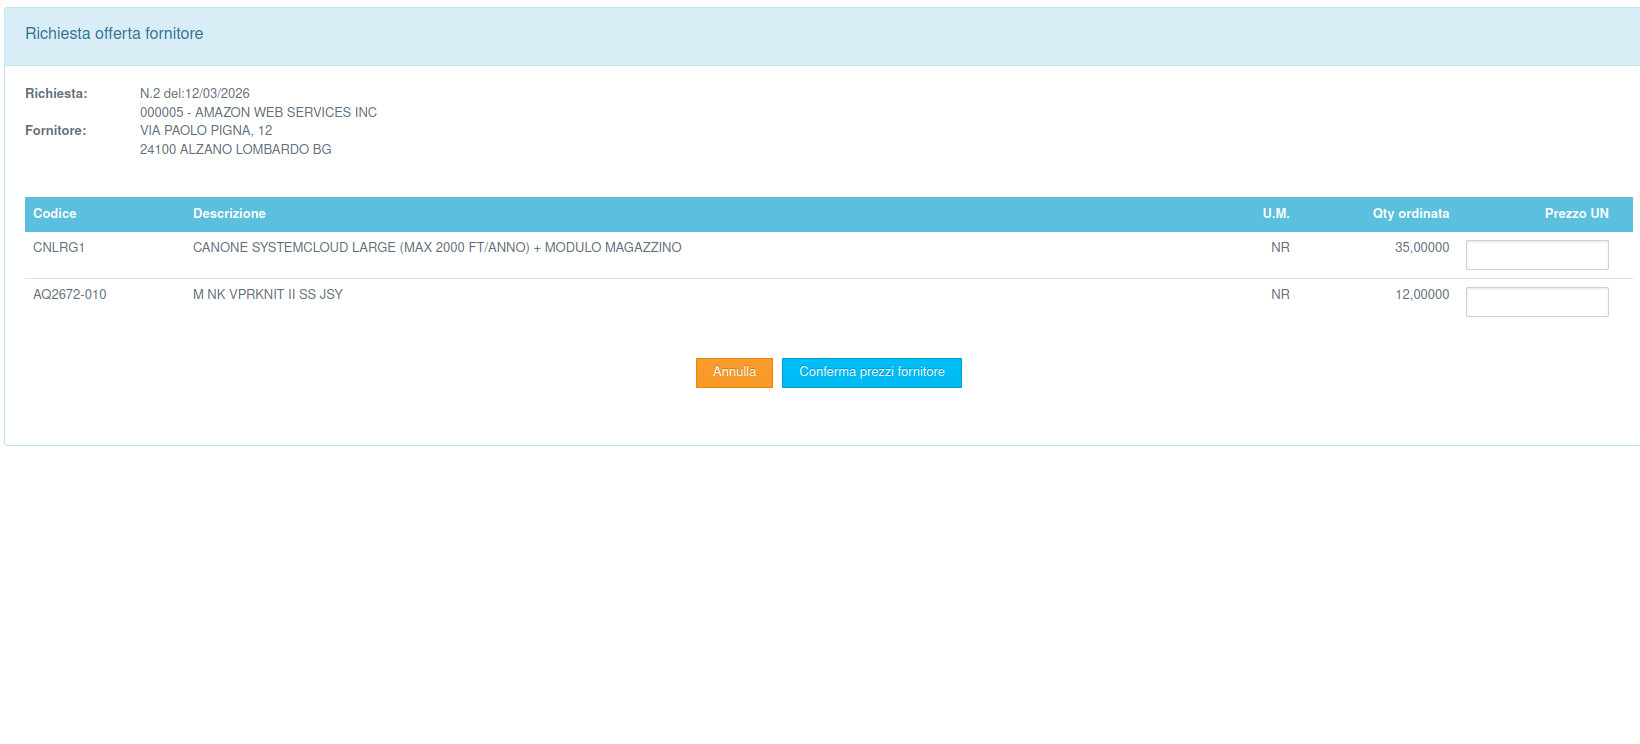Viewport: 1640px width, 744px height.
Task: Click the VIA PAOLO PIGNA address line
Action: click(206, 131)
